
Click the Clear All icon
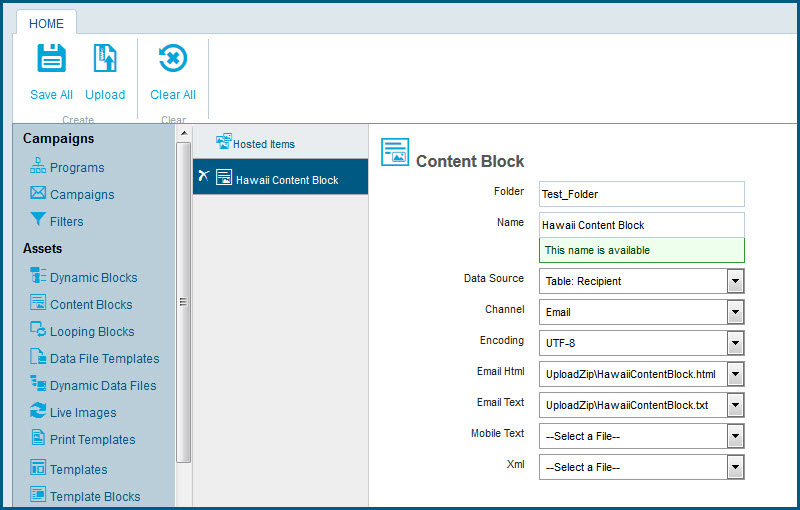point(173,59)
